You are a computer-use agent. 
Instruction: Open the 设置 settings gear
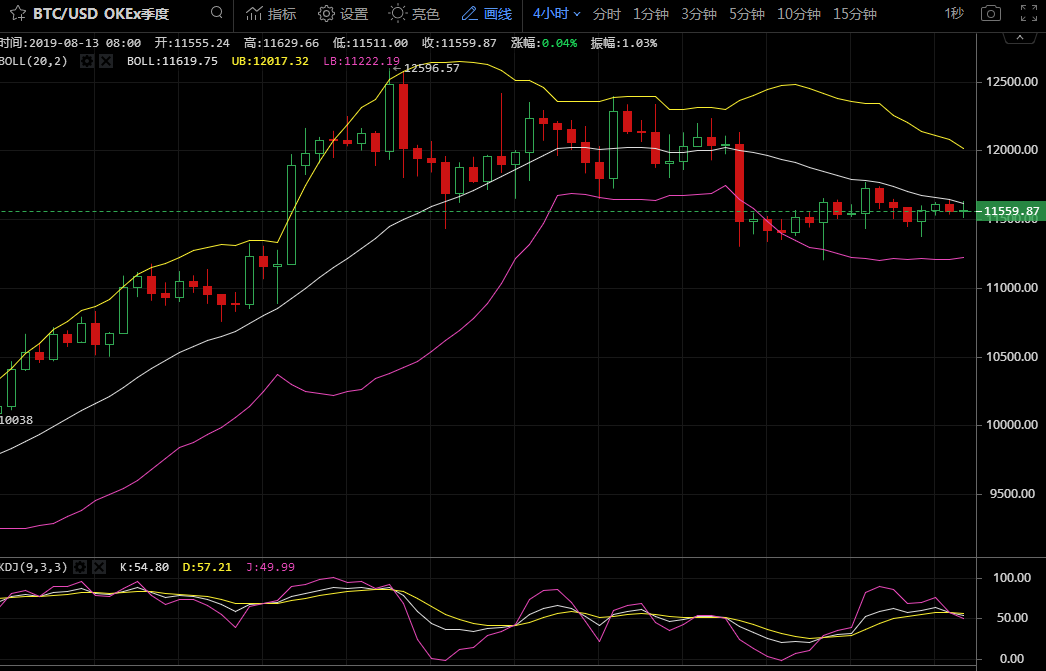coord(343,13)
